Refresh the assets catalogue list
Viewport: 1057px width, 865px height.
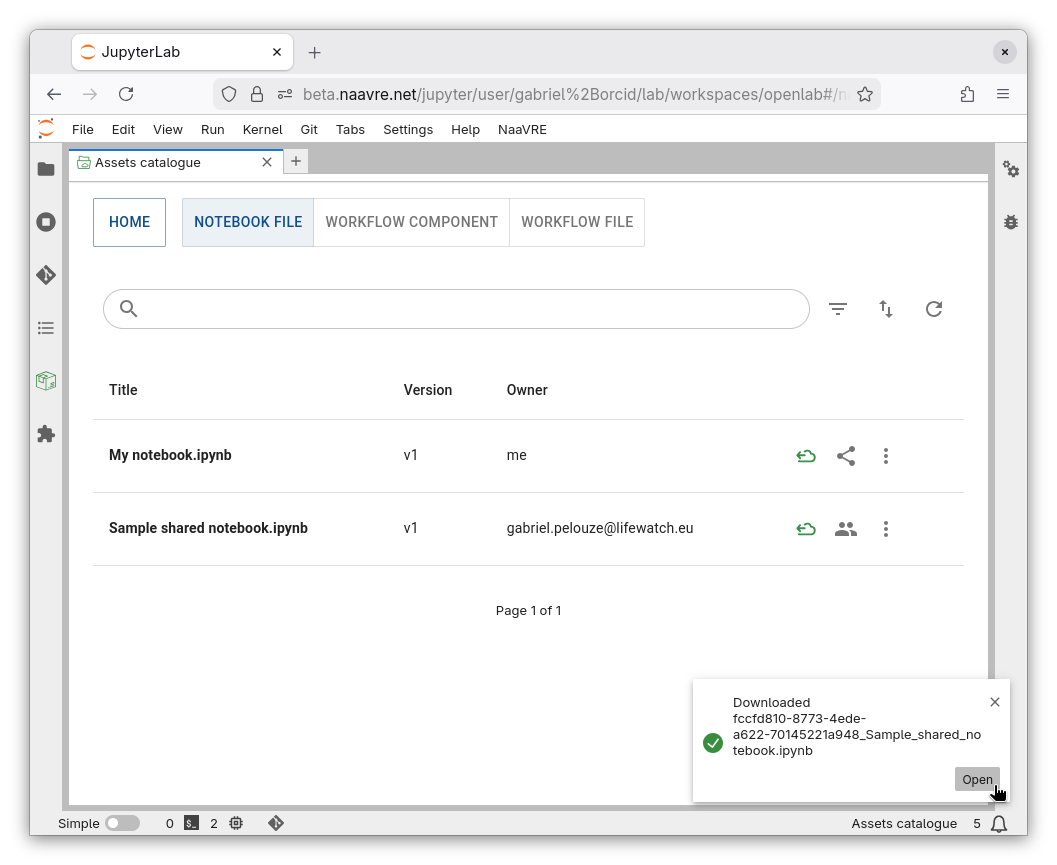(934, 309)
